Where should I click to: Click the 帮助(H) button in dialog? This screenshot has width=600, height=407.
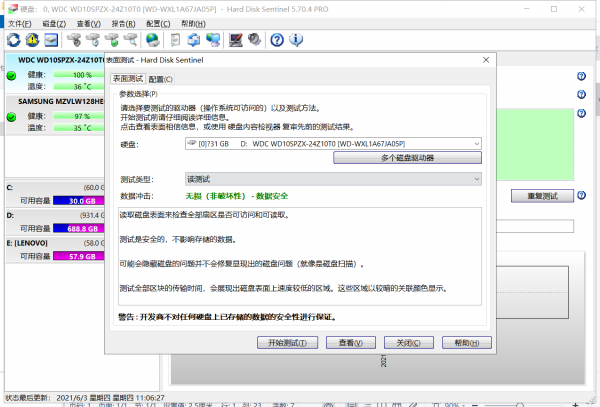point(466,343)
